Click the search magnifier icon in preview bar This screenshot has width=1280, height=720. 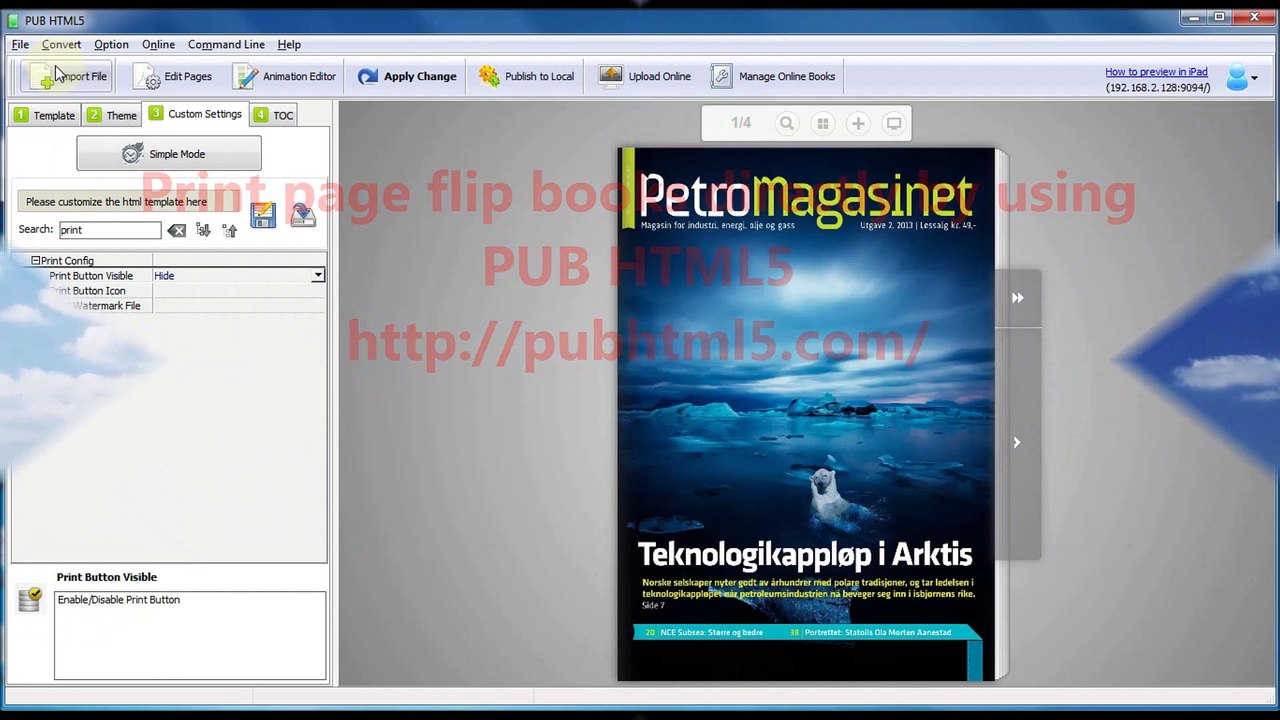pyautogui.click(x=787, y=123)
